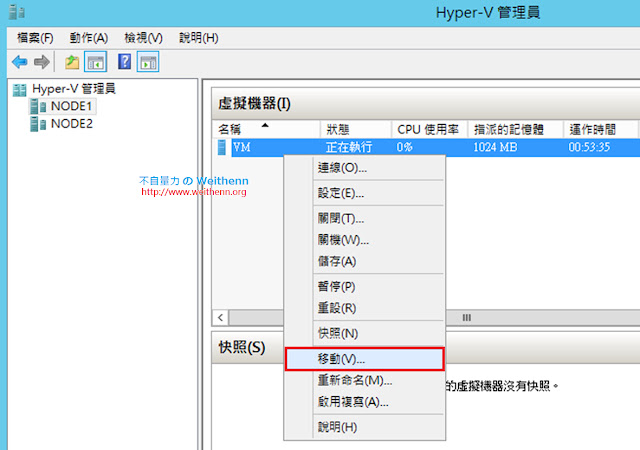Image resolution: width=640 pixels, height=450 pixels.
Task: Click the NODE1 server icon
Action: [38, 107]
